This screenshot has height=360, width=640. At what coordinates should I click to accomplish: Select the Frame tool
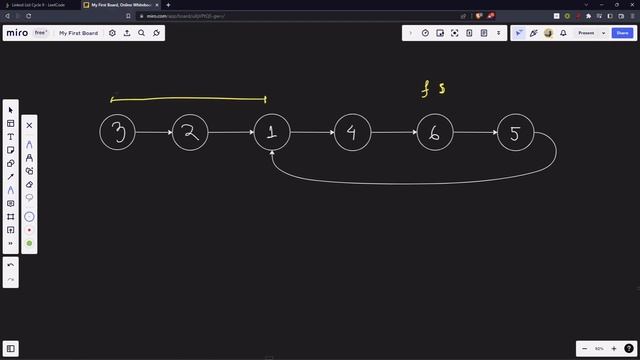(11, 217)
